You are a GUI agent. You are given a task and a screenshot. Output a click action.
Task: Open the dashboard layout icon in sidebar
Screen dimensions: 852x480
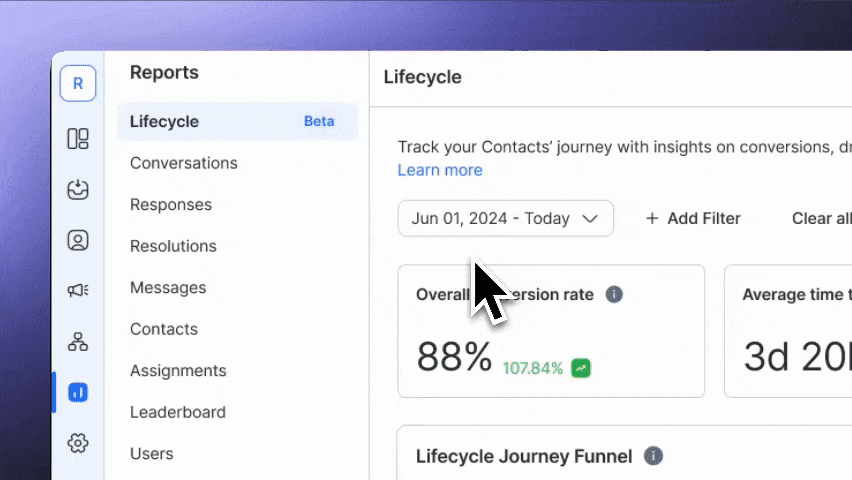[78, 139]
